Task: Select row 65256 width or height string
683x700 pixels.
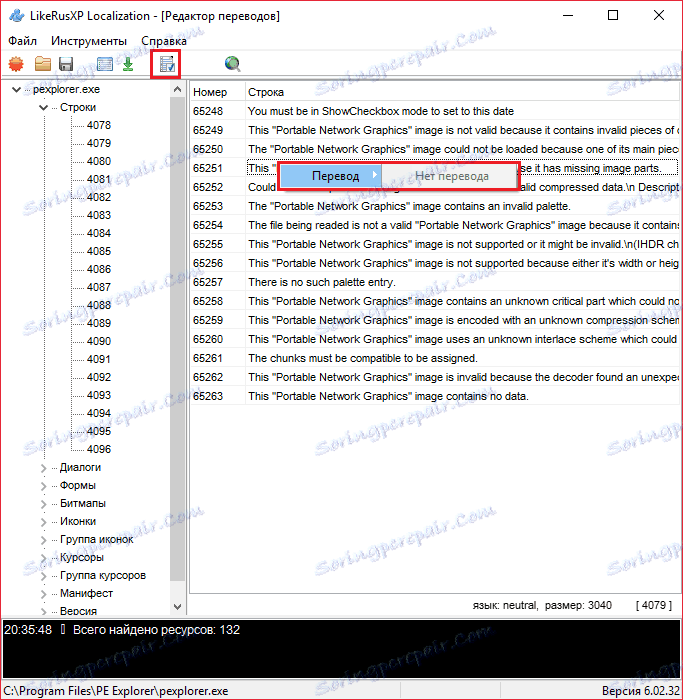Action: pyautogui.click(x=435, y=263)
